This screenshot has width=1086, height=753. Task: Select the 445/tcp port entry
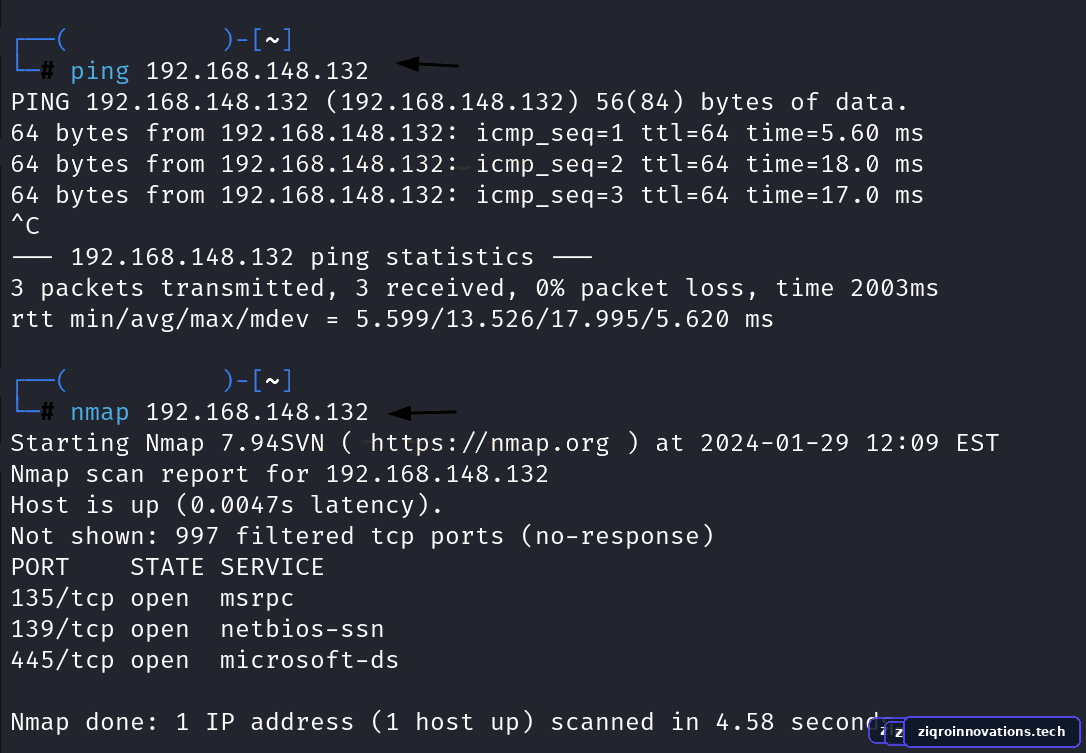click(x=62, y=661)
